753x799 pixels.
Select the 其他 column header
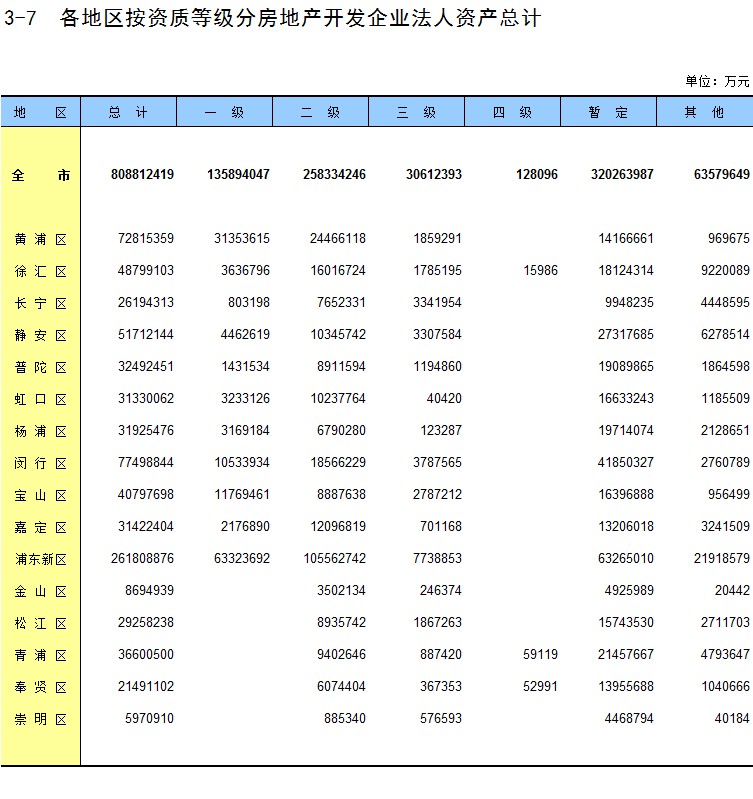pos(704,113)
